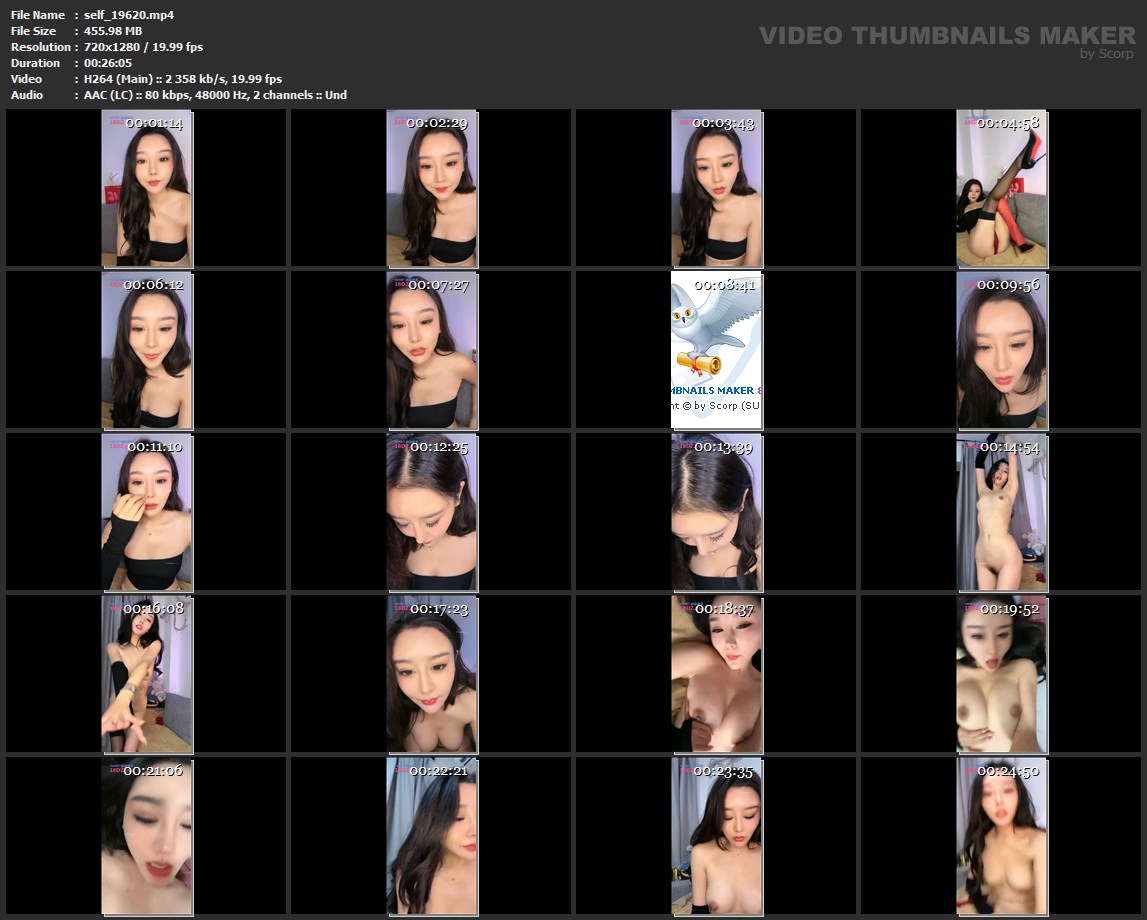
Task: Click the H264 video codec info line
Action: pyautogui.click(x=183, y=79)
